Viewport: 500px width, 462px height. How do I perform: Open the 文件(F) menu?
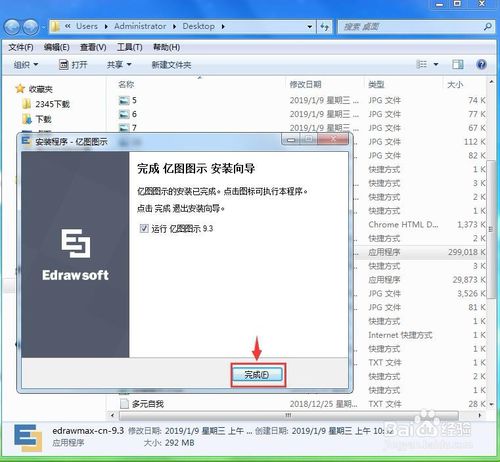[x=21, y=47]
